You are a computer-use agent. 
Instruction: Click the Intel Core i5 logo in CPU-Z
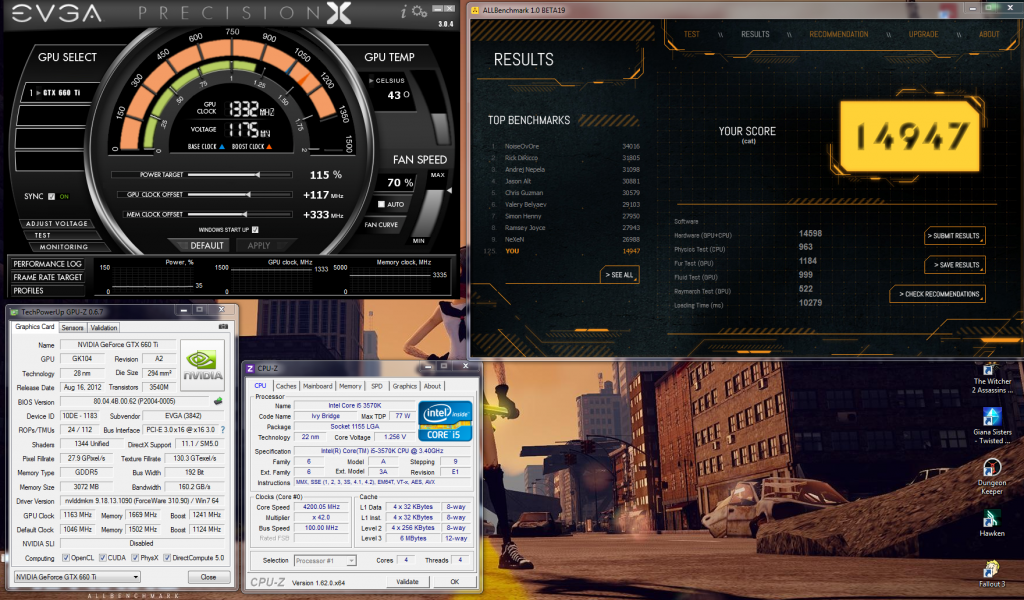click(445, 421)
